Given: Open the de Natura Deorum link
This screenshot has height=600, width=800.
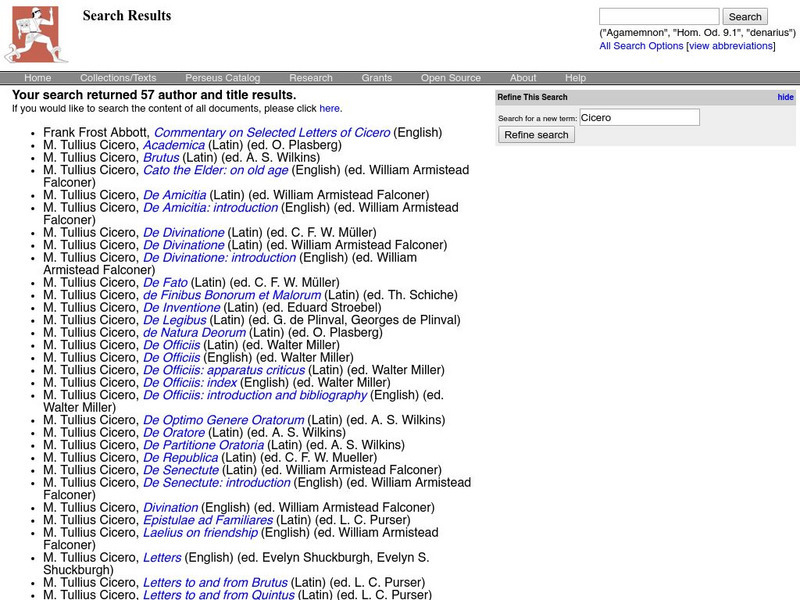Looking at the screenshot, I should pos(194,333).
